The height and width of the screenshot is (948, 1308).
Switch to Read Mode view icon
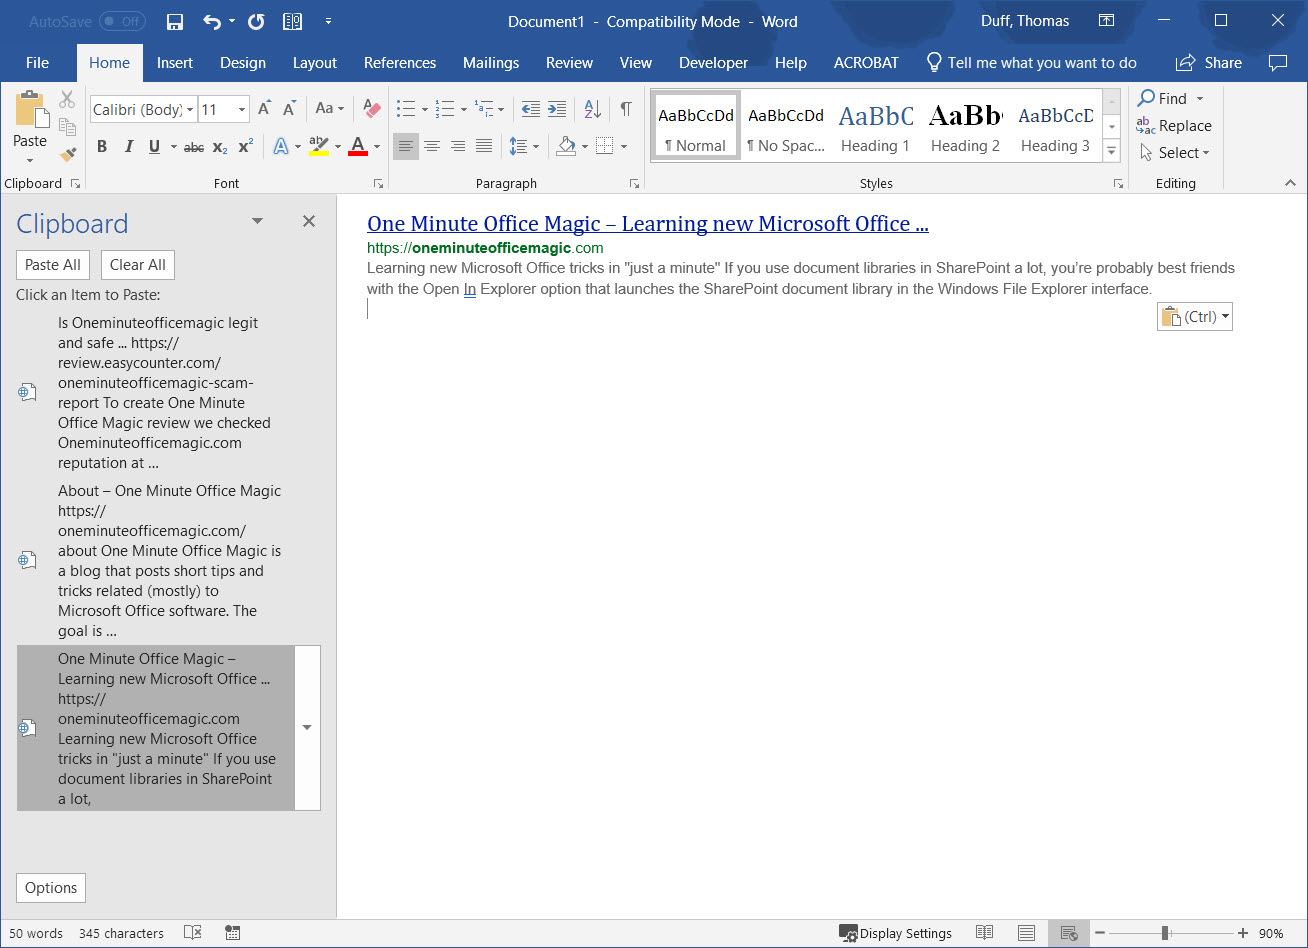984,932
